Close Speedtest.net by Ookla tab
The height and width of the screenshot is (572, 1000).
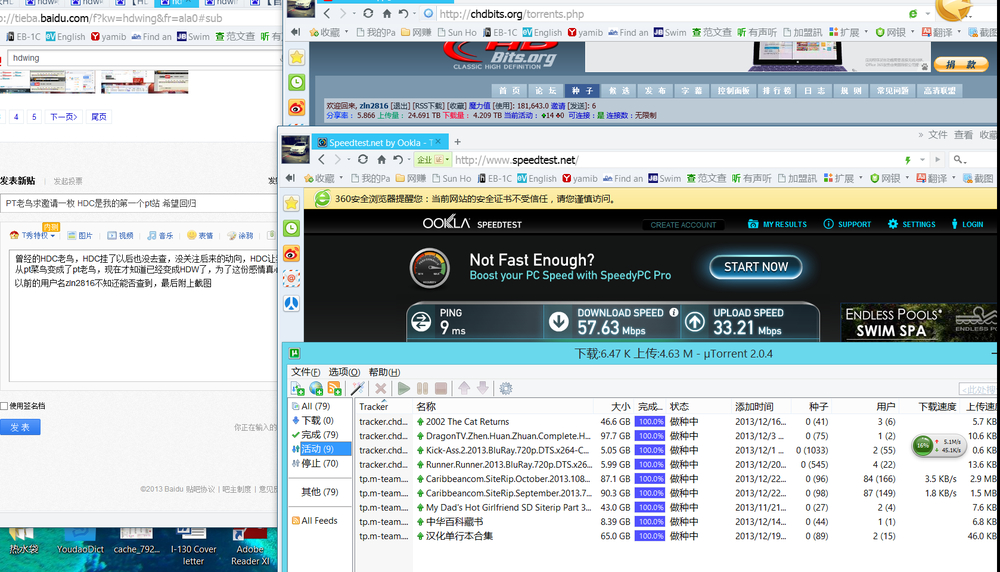438,142
